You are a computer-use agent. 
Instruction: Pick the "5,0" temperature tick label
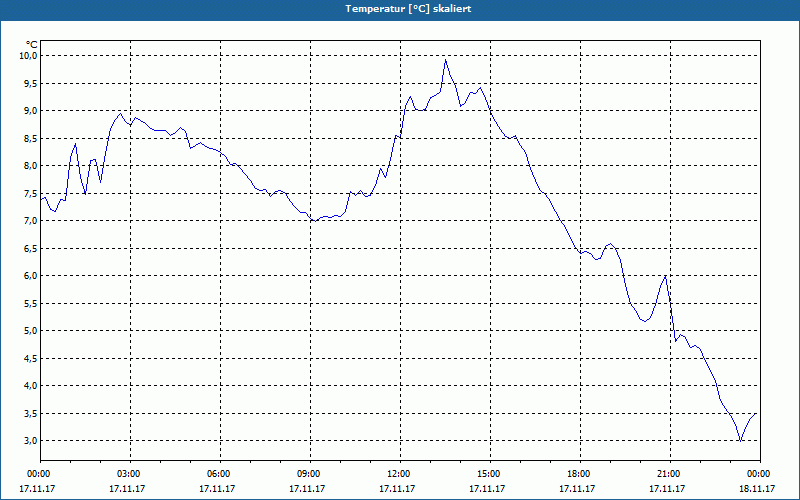30,331
